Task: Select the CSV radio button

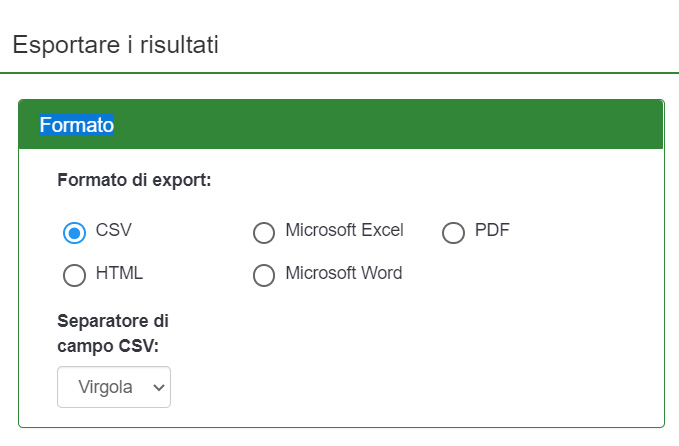Action: click(74, 233)
